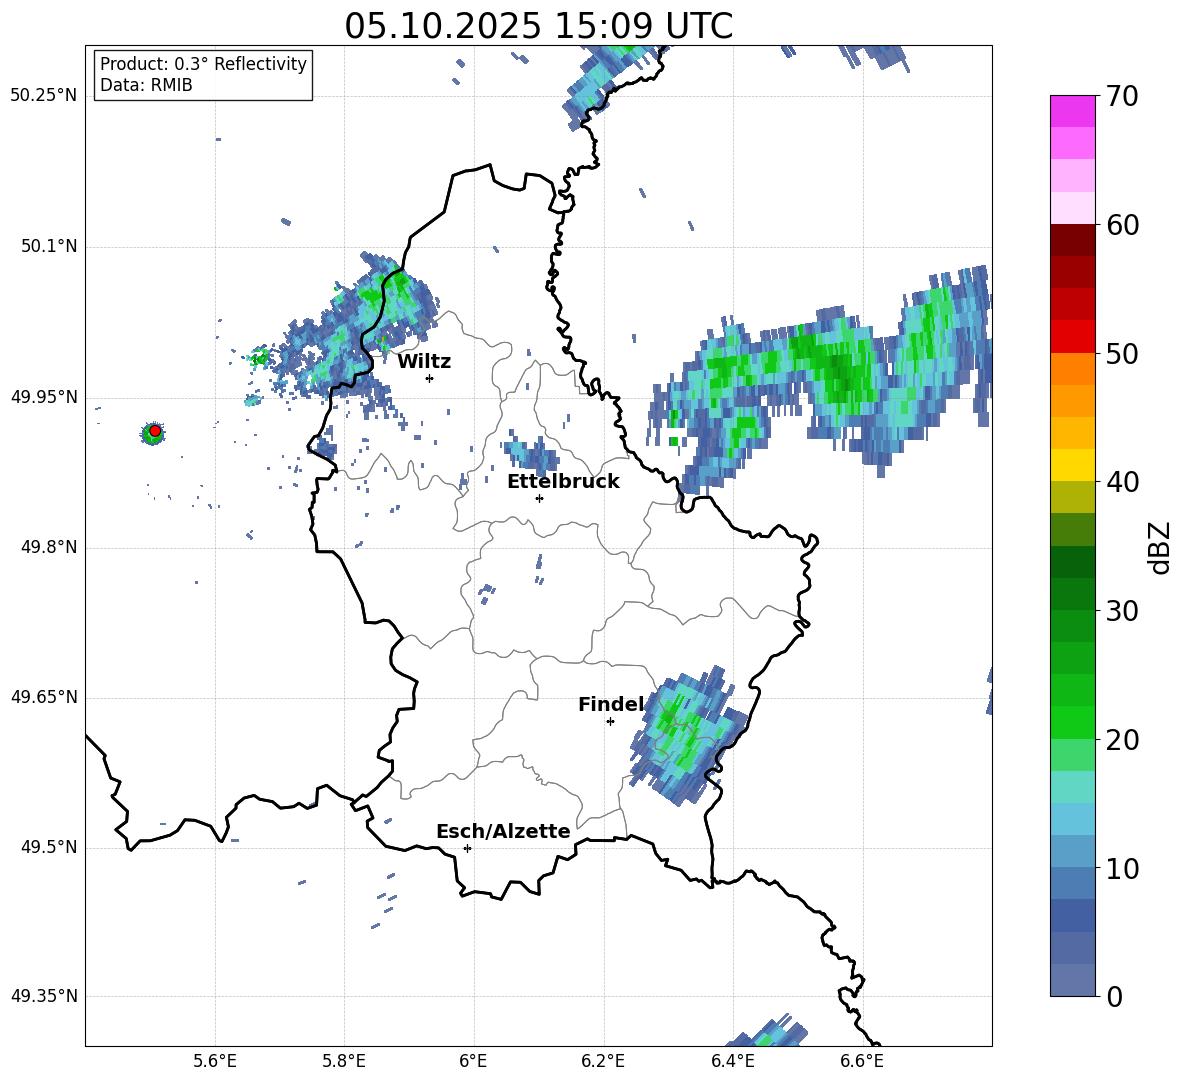This screenshot has width=1184, height=1081.
Task: Click the title 05.10.2025 15:09 UTC
Action: (x=538, y=26)
